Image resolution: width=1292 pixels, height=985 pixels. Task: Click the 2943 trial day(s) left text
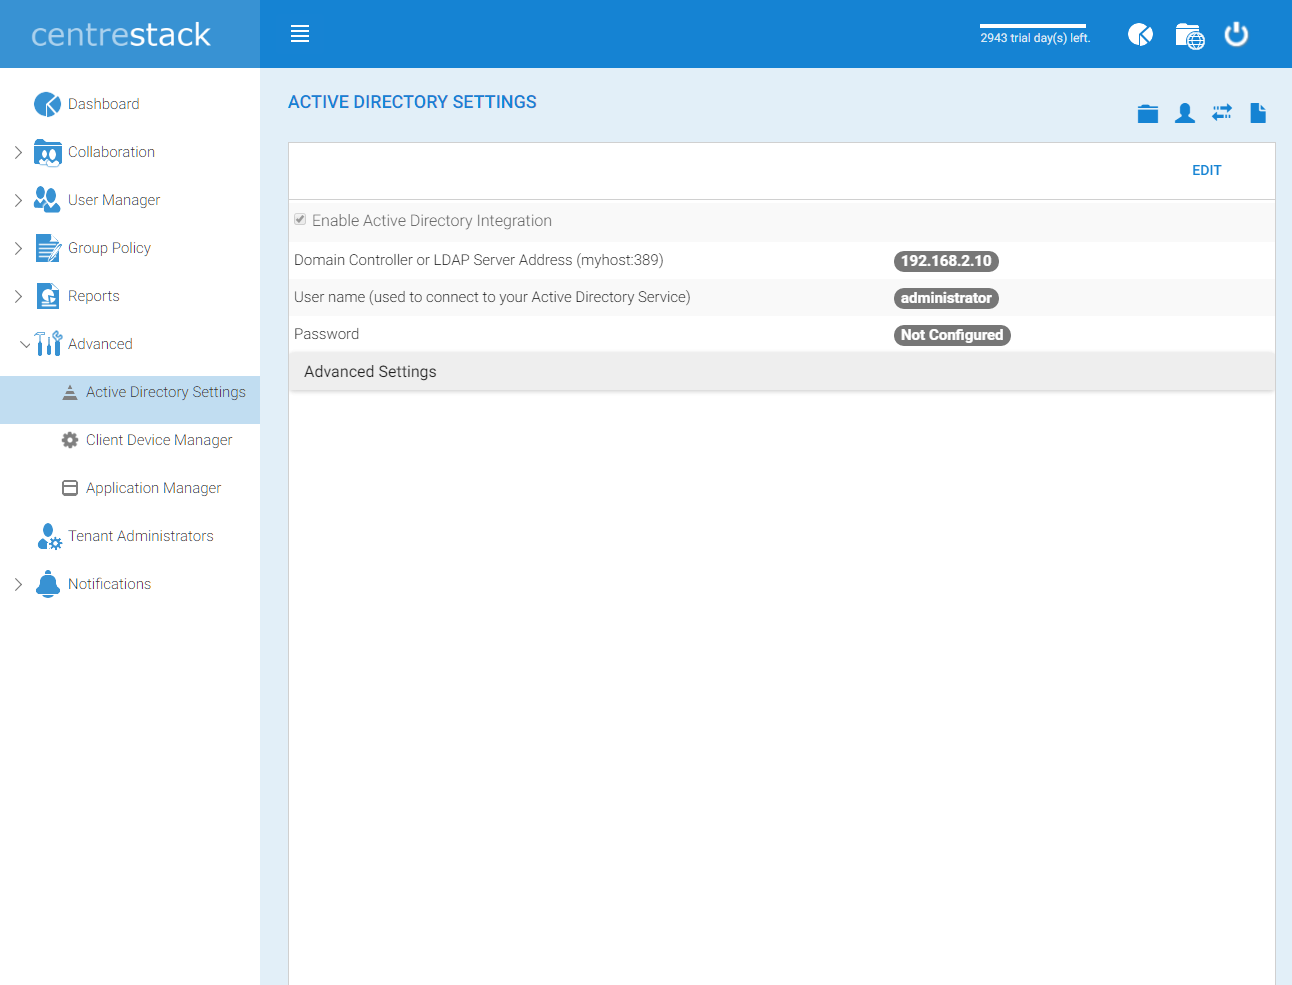coord(1035,38)
